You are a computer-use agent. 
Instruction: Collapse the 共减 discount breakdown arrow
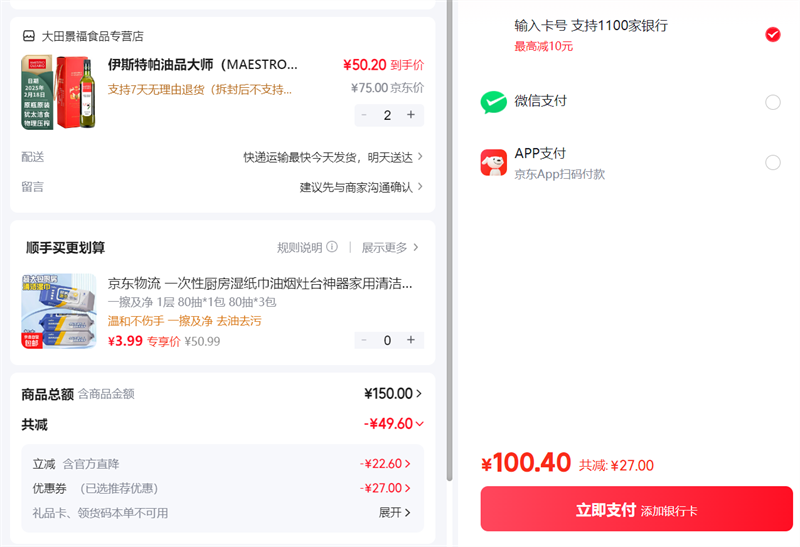tap(419, 424)
